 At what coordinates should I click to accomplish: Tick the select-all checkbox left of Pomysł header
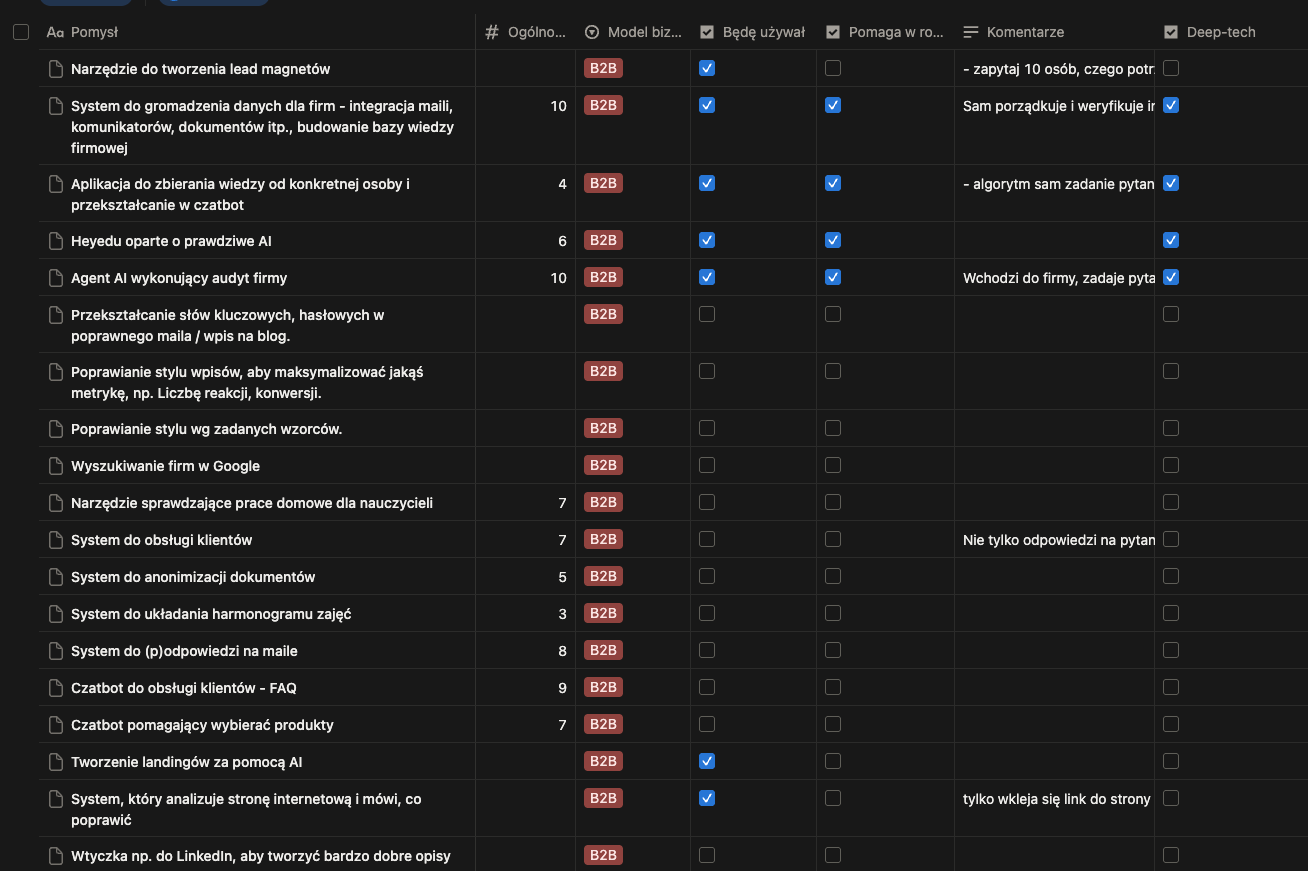(x=21, y=32)
